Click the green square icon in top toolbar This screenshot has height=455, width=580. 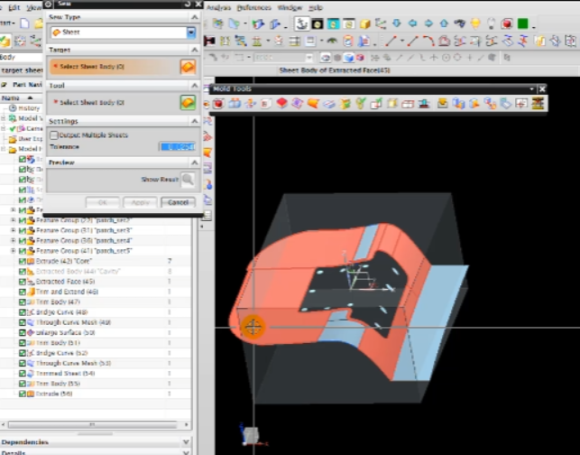point(523,24)
